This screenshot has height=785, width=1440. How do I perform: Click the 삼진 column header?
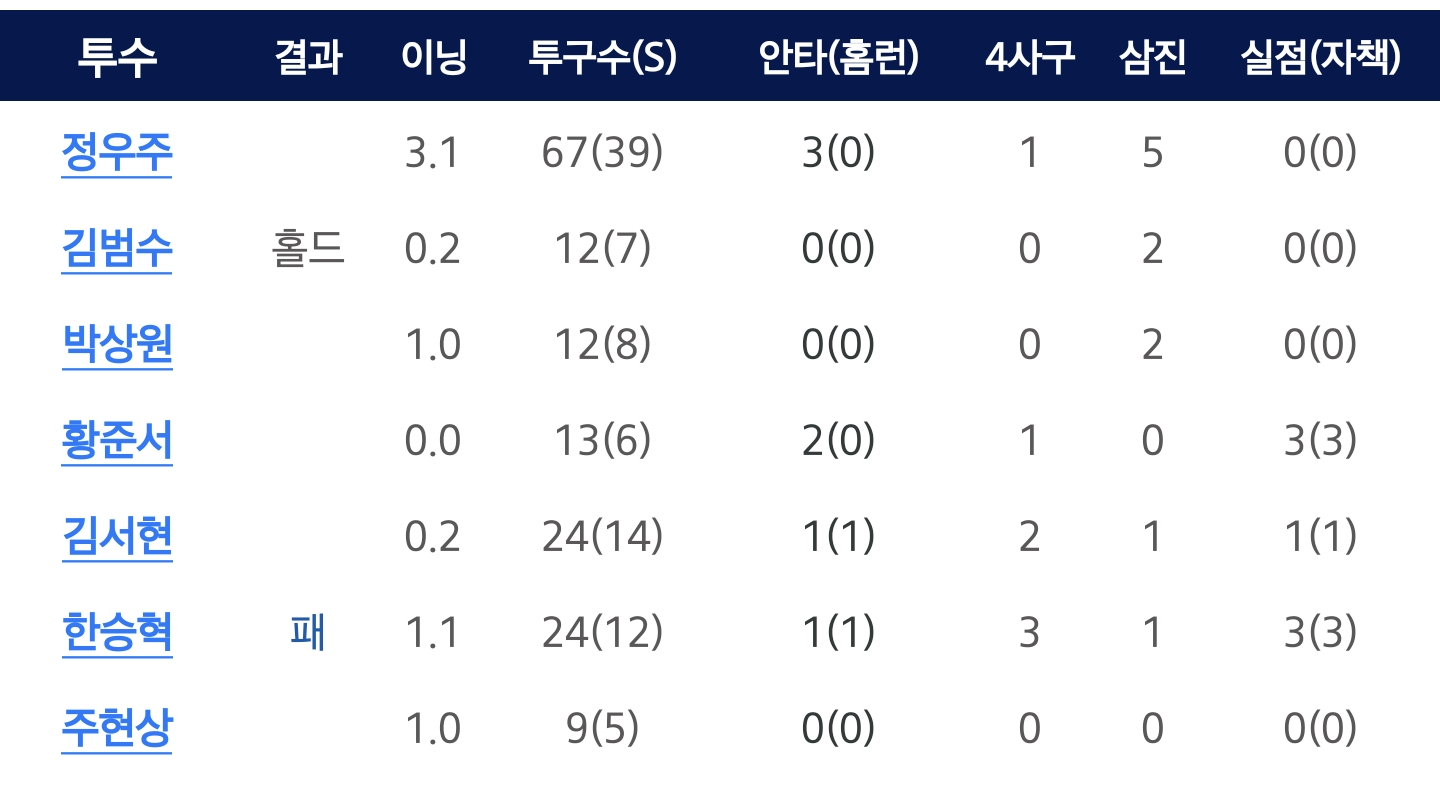pyautogui.click(x=1153, y=58)
